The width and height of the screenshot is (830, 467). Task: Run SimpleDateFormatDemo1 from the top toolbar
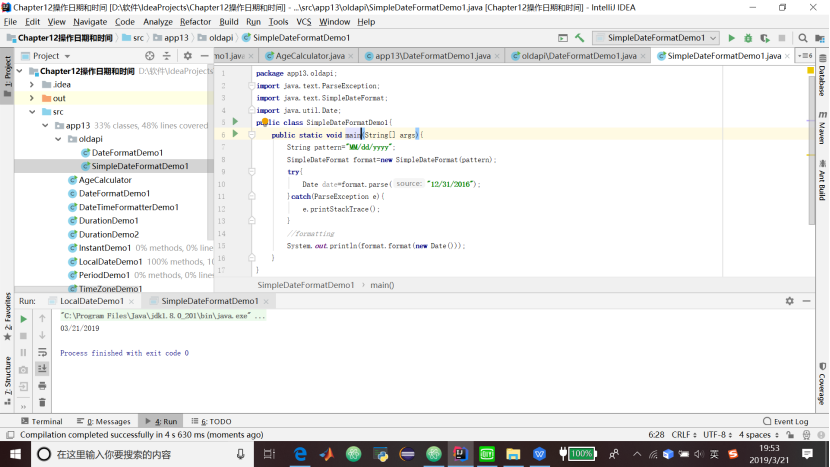[732, 38]
